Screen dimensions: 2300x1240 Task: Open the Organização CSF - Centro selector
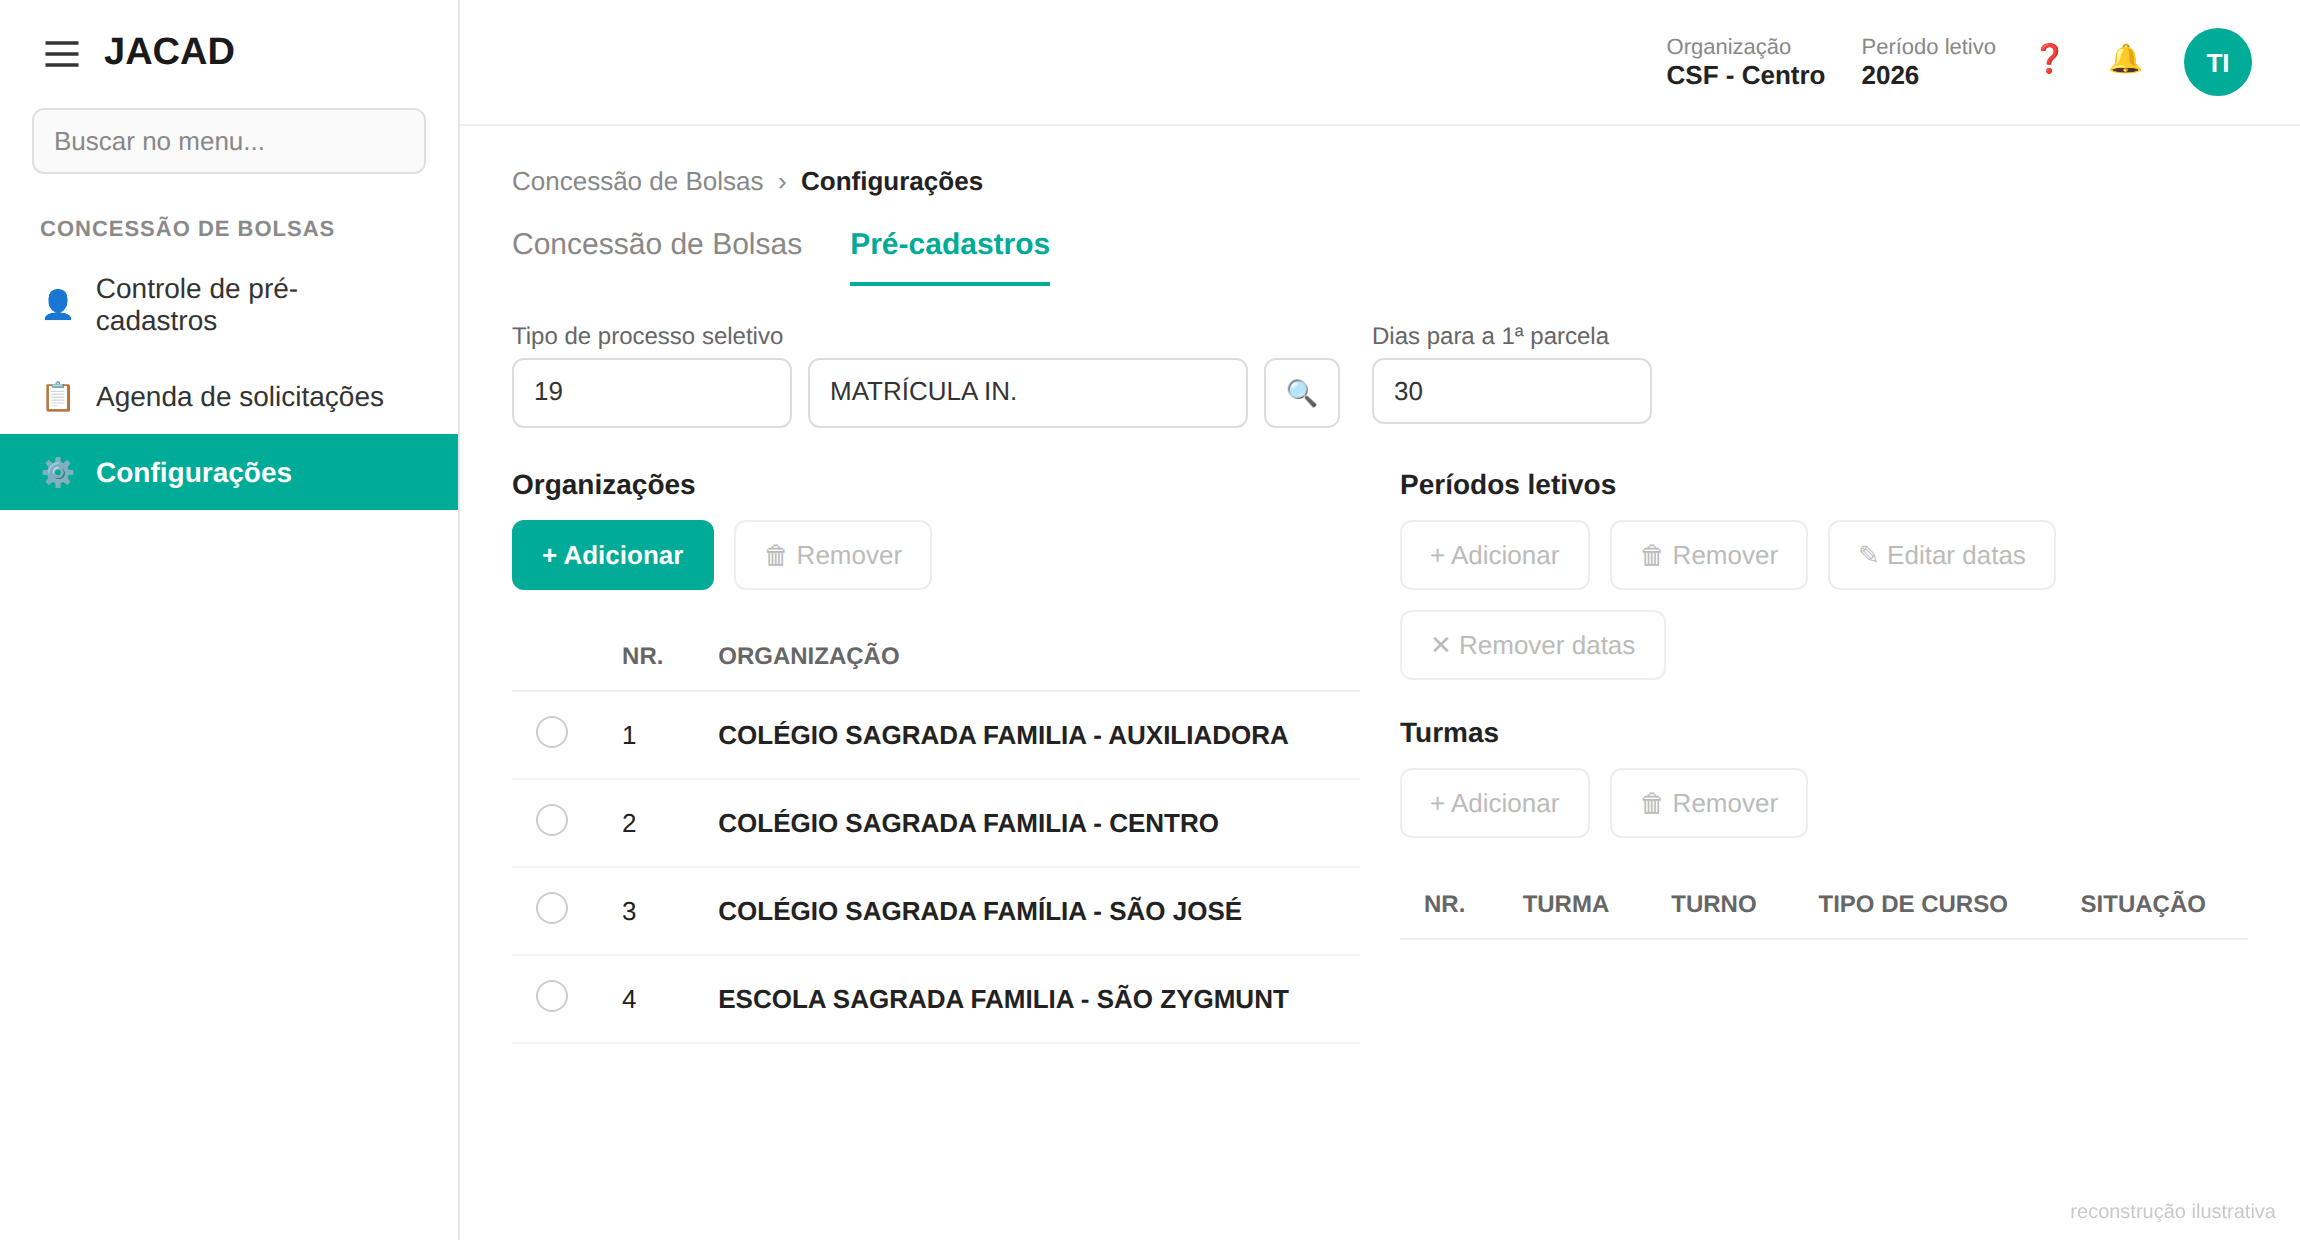(x=1745, y=62)
